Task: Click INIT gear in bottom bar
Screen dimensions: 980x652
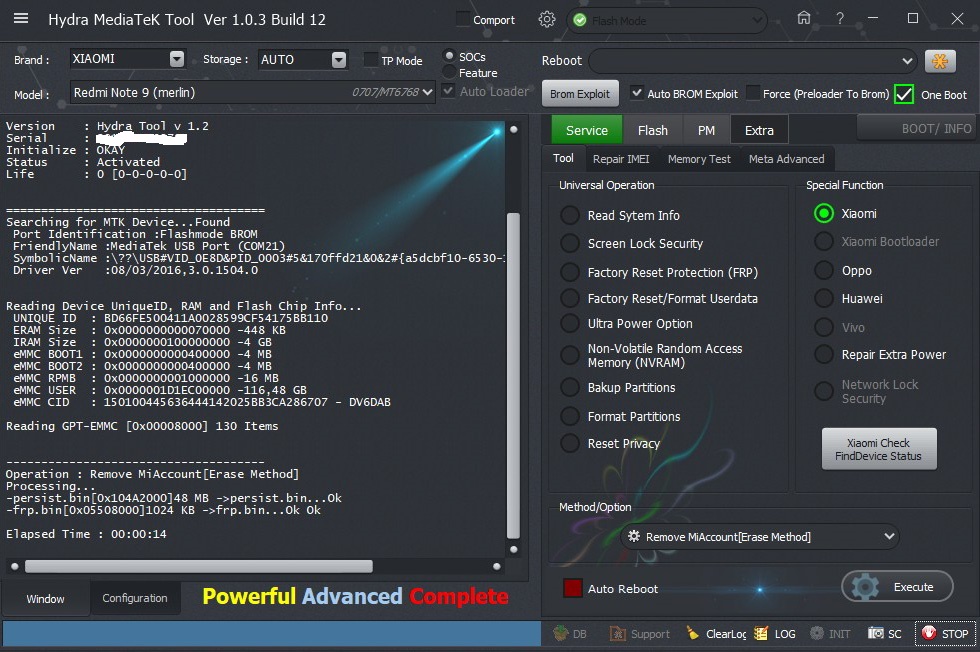Action: click(x=816, y=633)
